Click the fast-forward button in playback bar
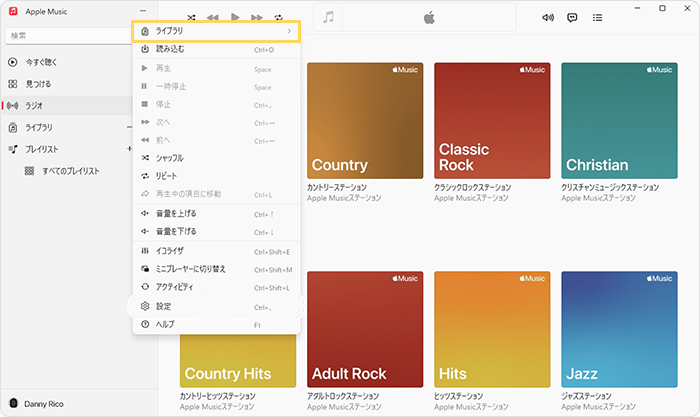 click(x=257, y=17)
